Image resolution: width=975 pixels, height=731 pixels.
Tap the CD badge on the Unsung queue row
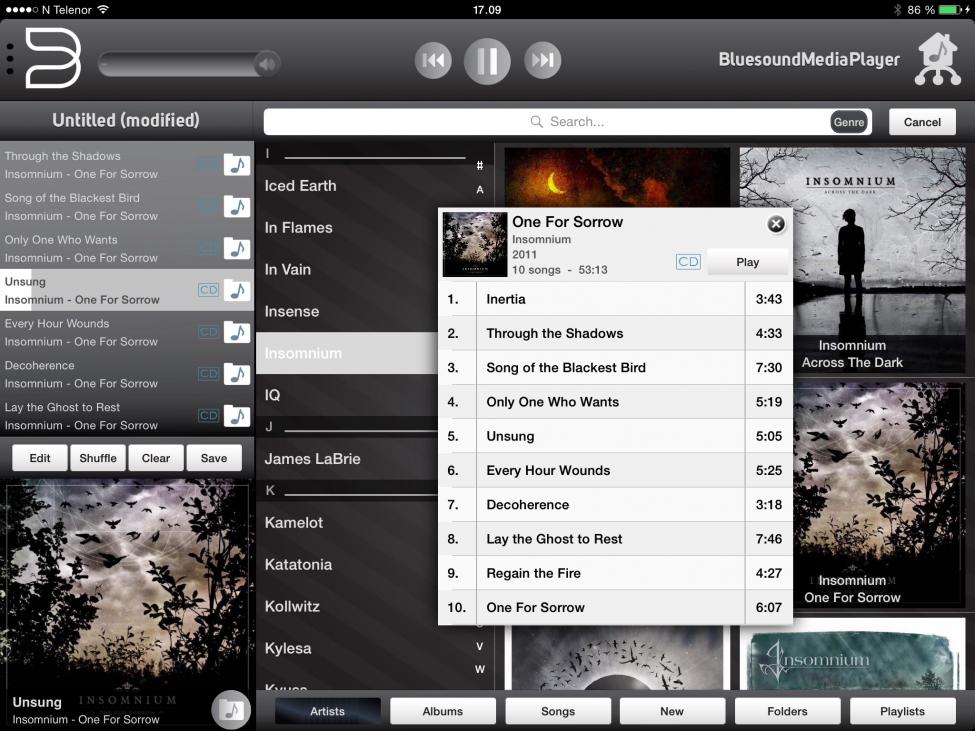tap(208, 290)
